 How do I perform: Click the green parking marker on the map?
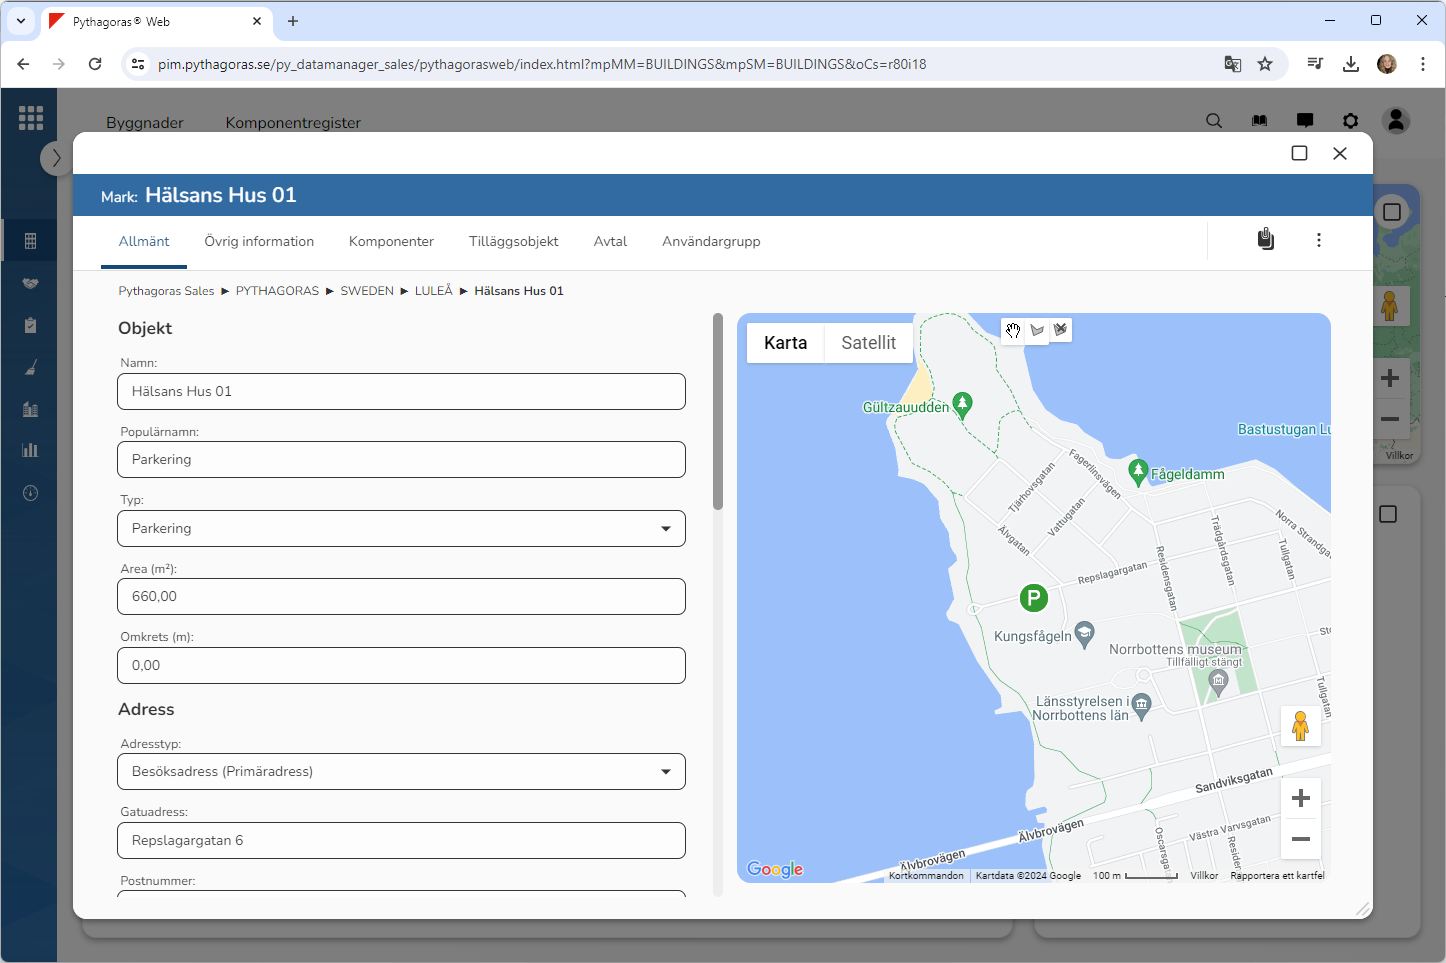coord(1033,598)
